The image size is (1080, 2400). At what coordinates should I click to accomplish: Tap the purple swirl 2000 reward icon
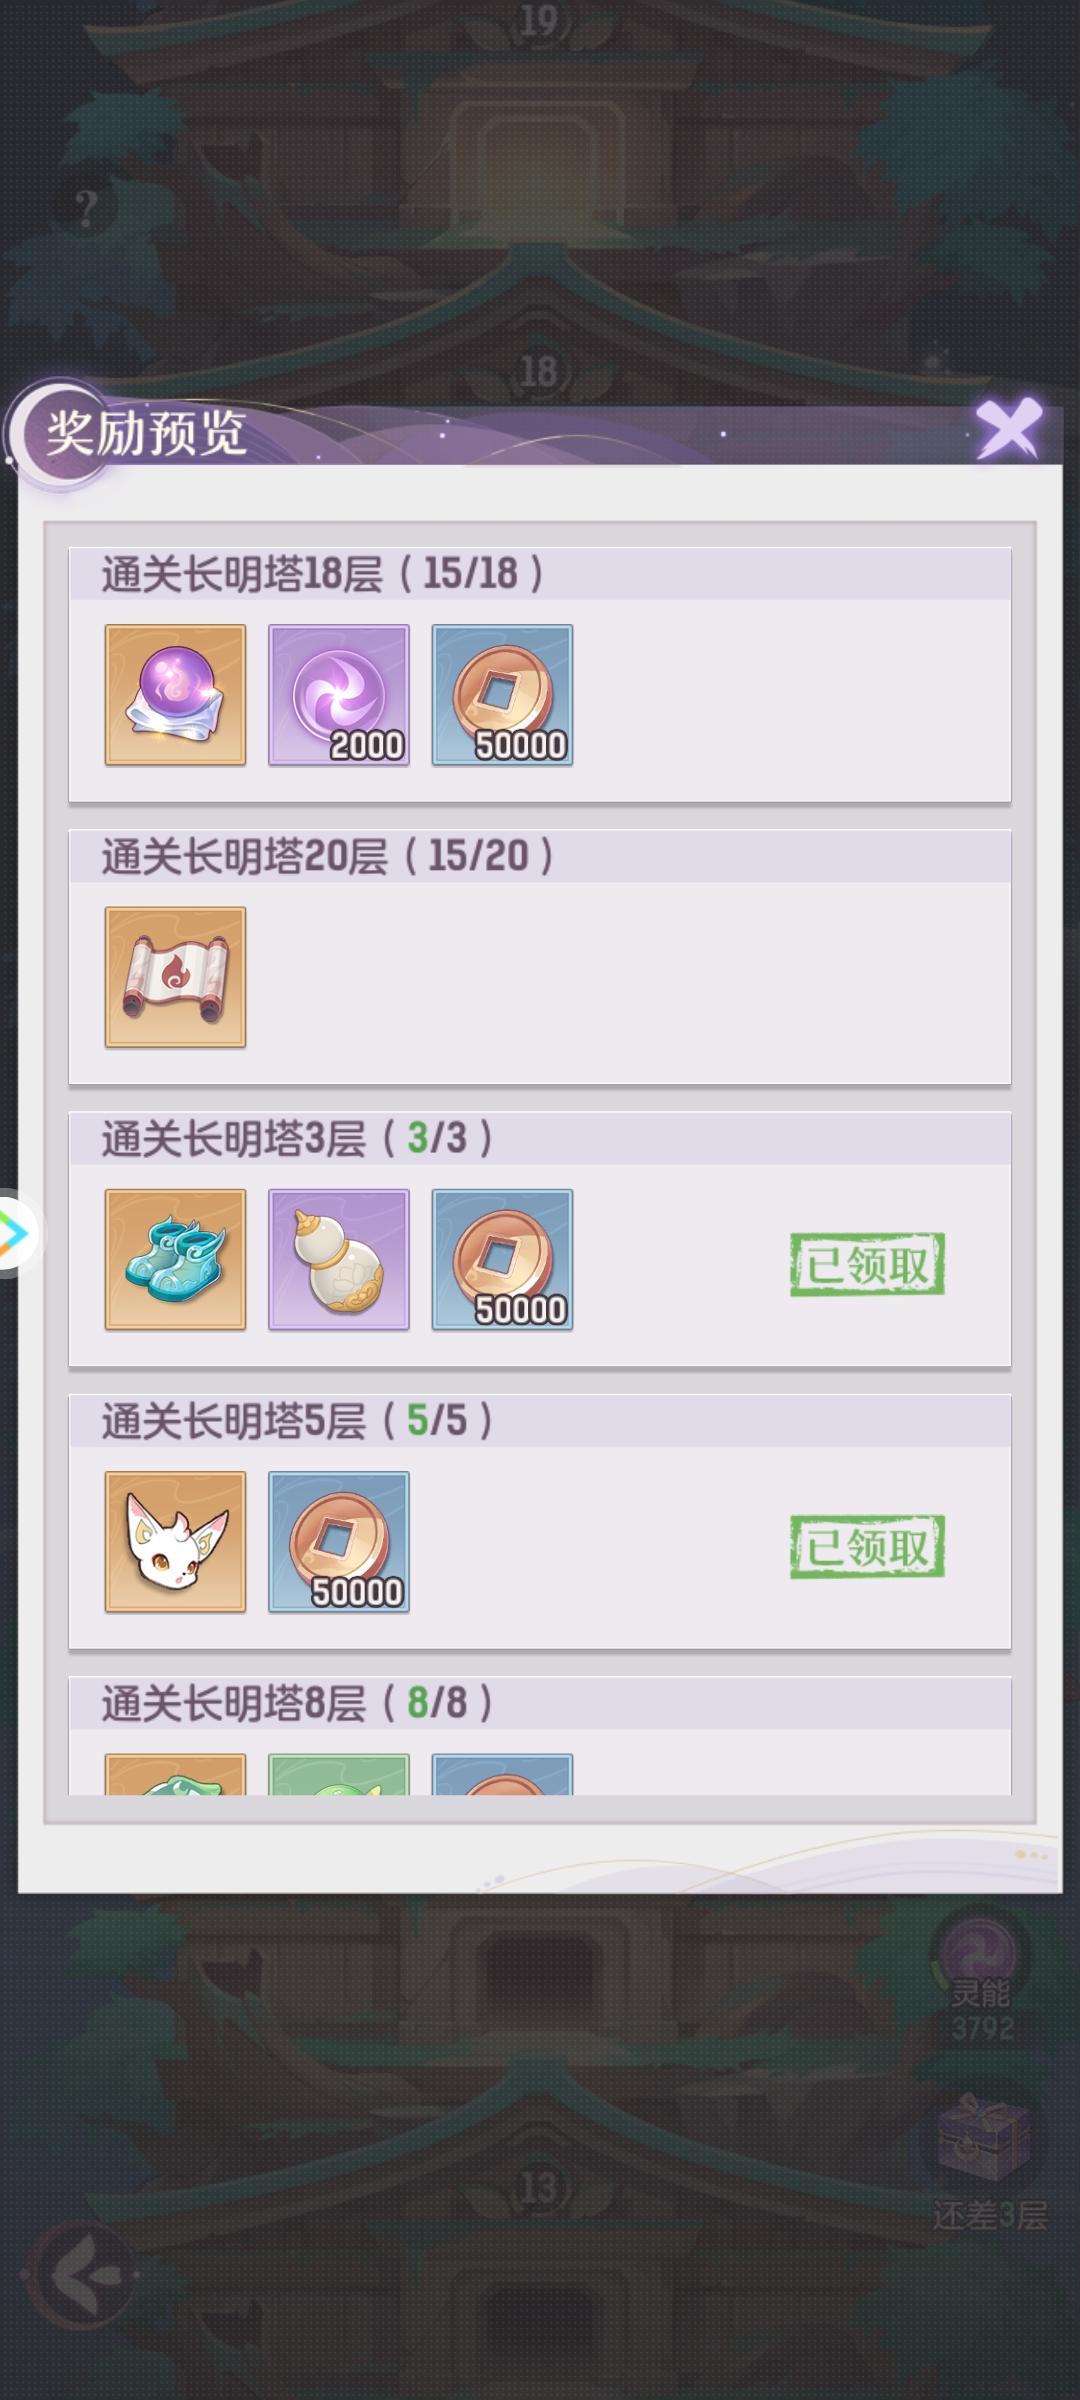[339, 696]
